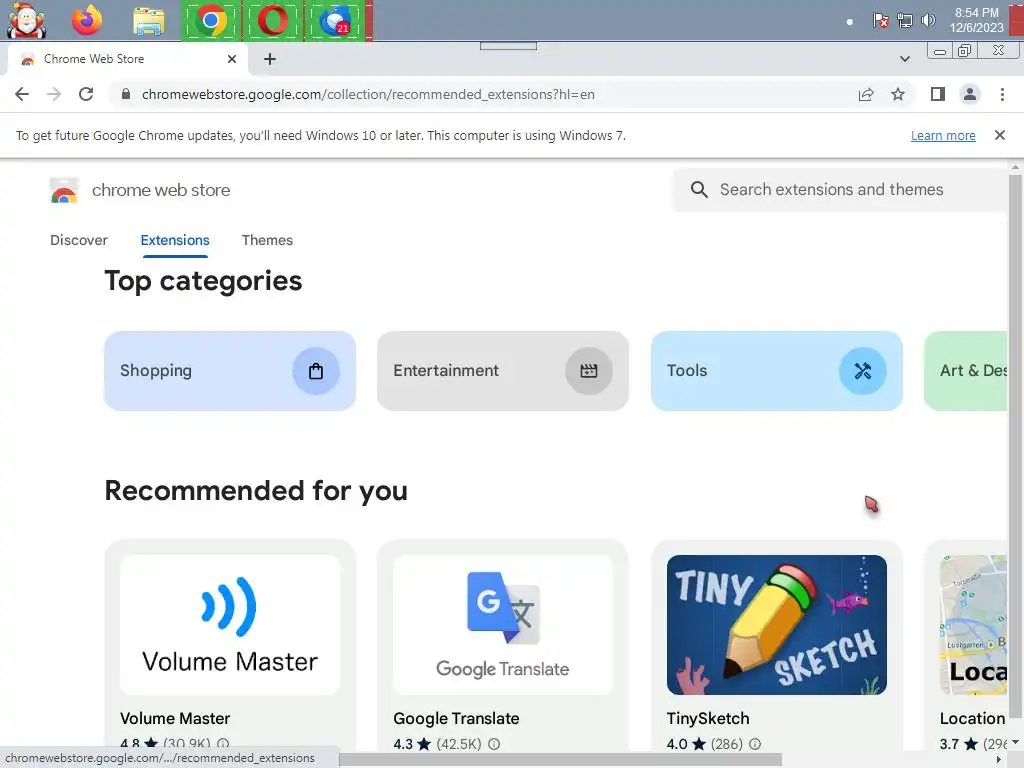Screen dimensions: 1024x768
Task: Click the Volume Master extension title
Action: (x=175, y=718)
